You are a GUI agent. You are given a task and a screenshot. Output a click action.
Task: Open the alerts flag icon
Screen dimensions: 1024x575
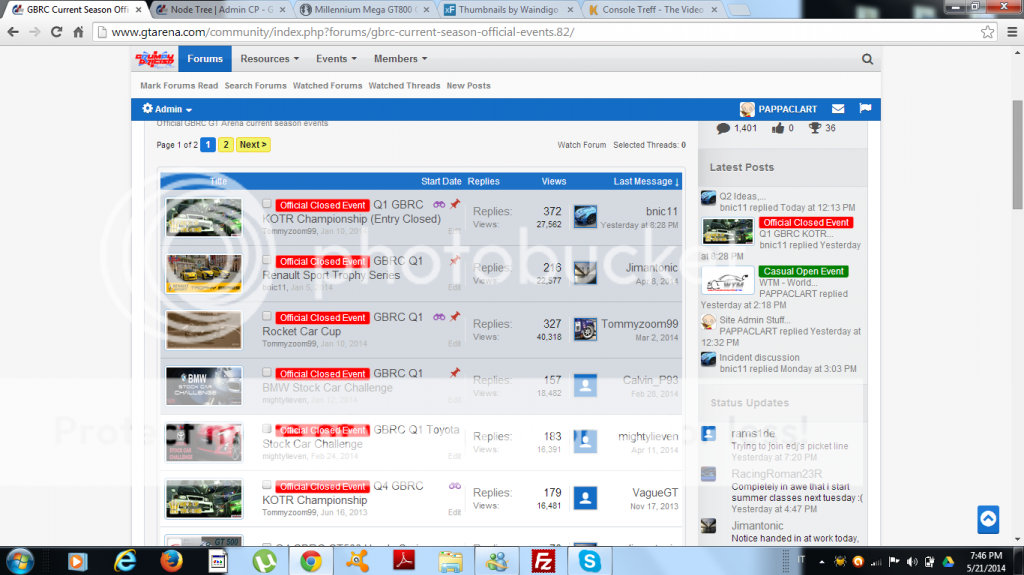tap(865, 108)
